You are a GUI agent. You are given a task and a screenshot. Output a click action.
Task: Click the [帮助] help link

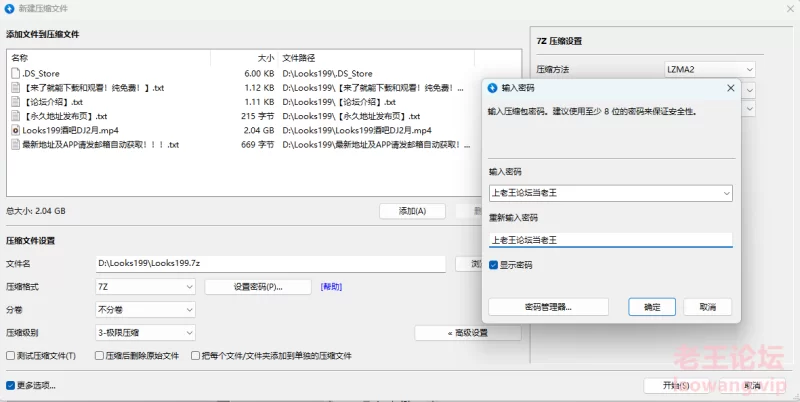point(331,287)
